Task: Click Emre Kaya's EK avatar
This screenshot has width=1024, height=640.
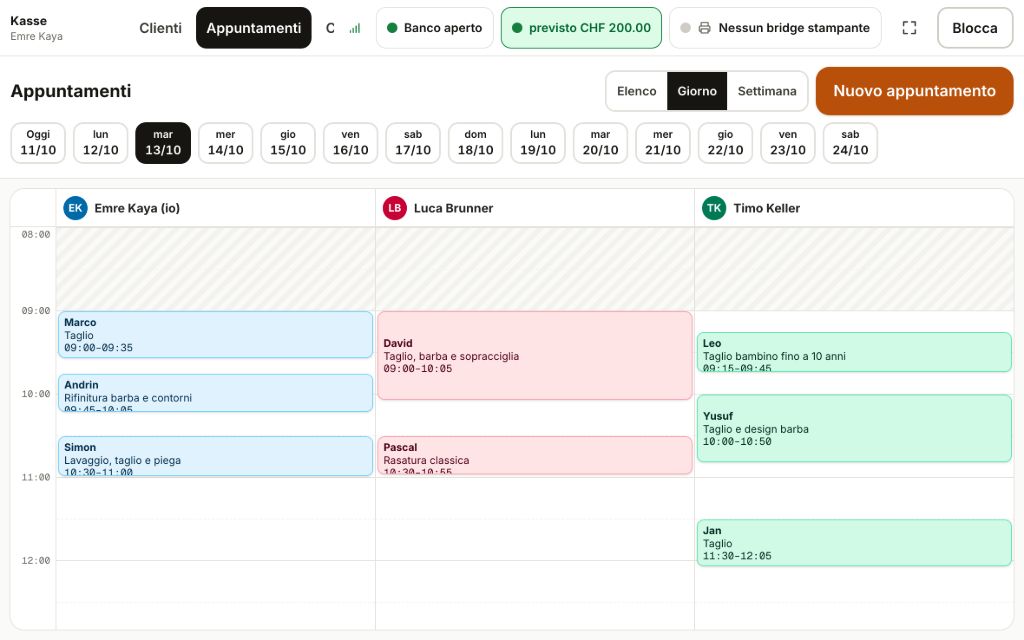Action: [x=75, y=208]
